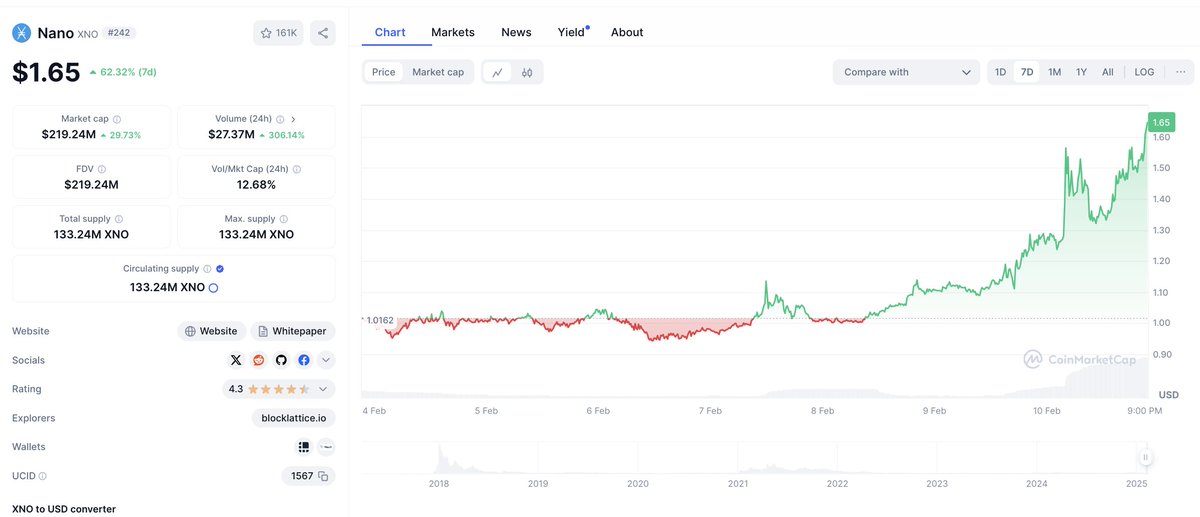This screenshot has height=517, width=1200.
Task: Expand the rating dropdown chevron
Action: click(323, 389)
